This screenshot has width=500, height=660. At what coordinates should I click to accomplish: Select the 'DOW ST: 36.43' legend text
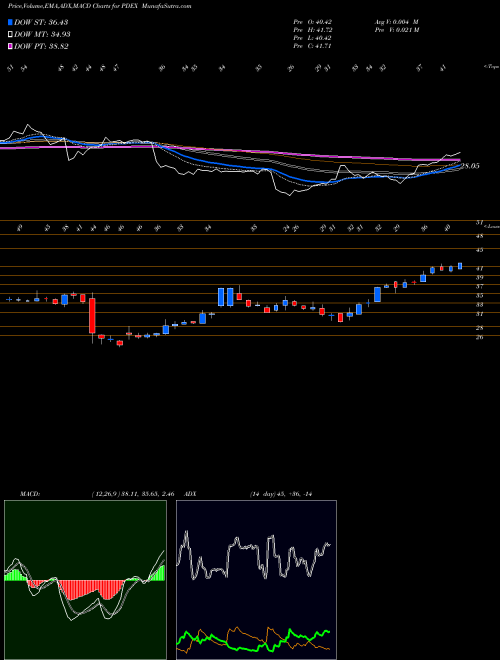pyautogui.click(x=41, y=22)
